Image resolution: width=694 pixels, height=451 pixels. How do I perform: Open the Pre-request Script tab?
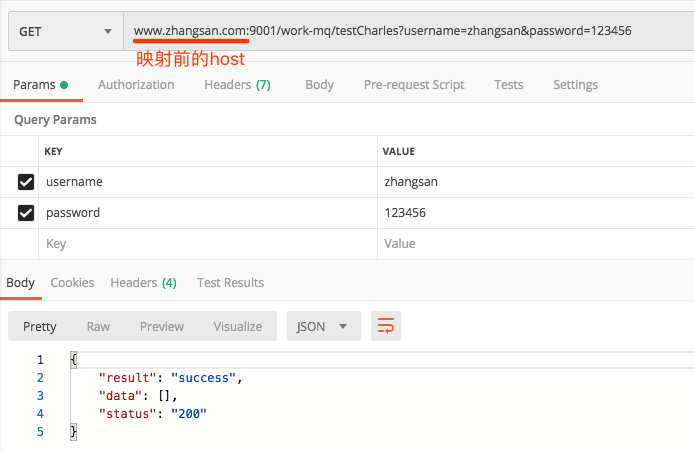click(x=413, y=85)
